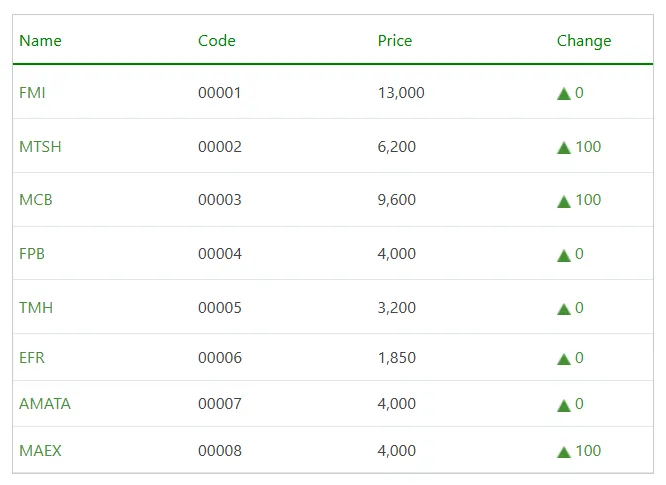This screenshot has height=485, width=666.
Task: Click the 13,000 price cell for FMI
Action: coord(401,93)
